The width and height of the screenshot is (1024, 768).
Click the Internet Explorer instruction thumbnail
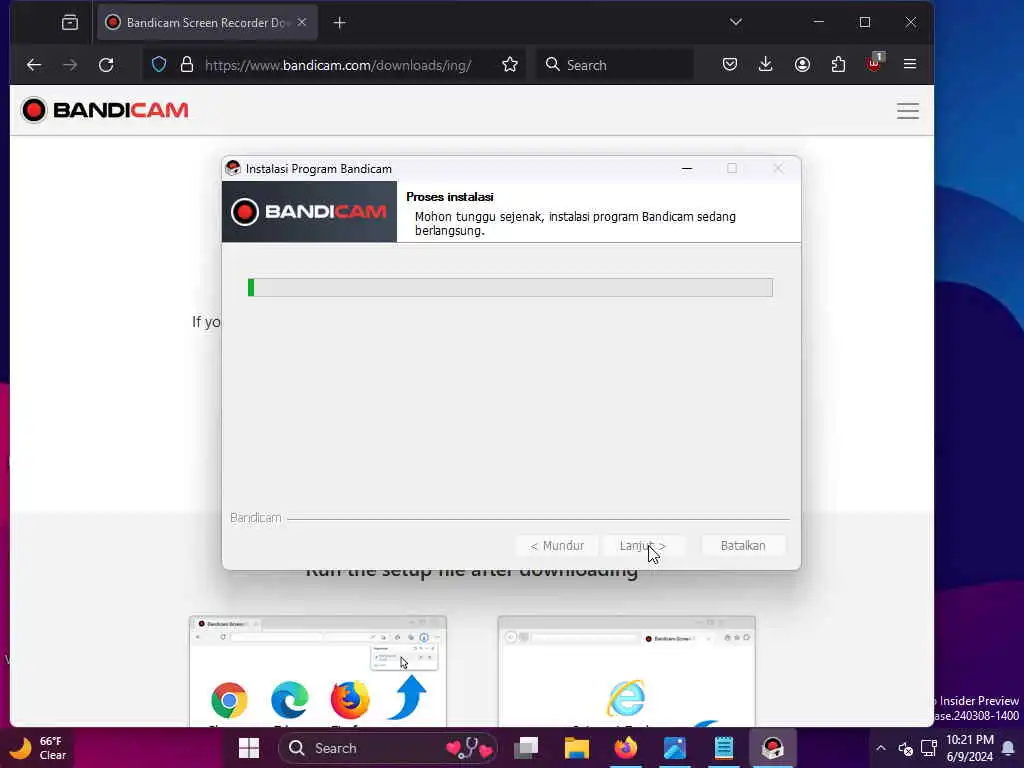pos(626,671)
